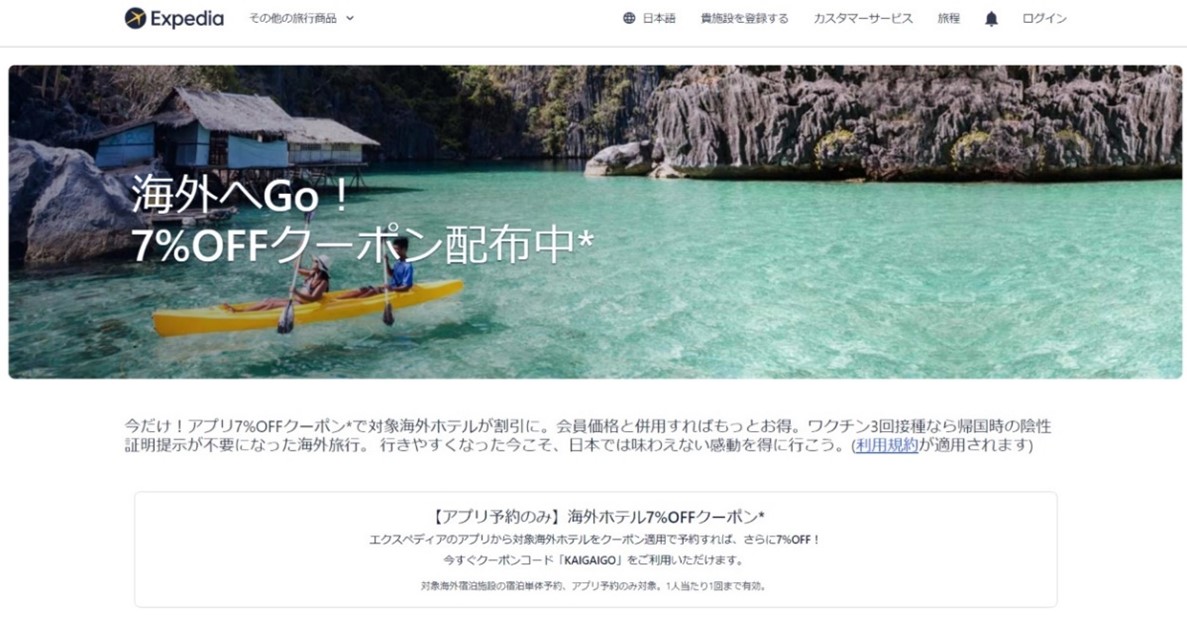Click the アプリ予約のみ coupon card heading
The height and width of the screenshot is (628, 1187).
(597, 517)
